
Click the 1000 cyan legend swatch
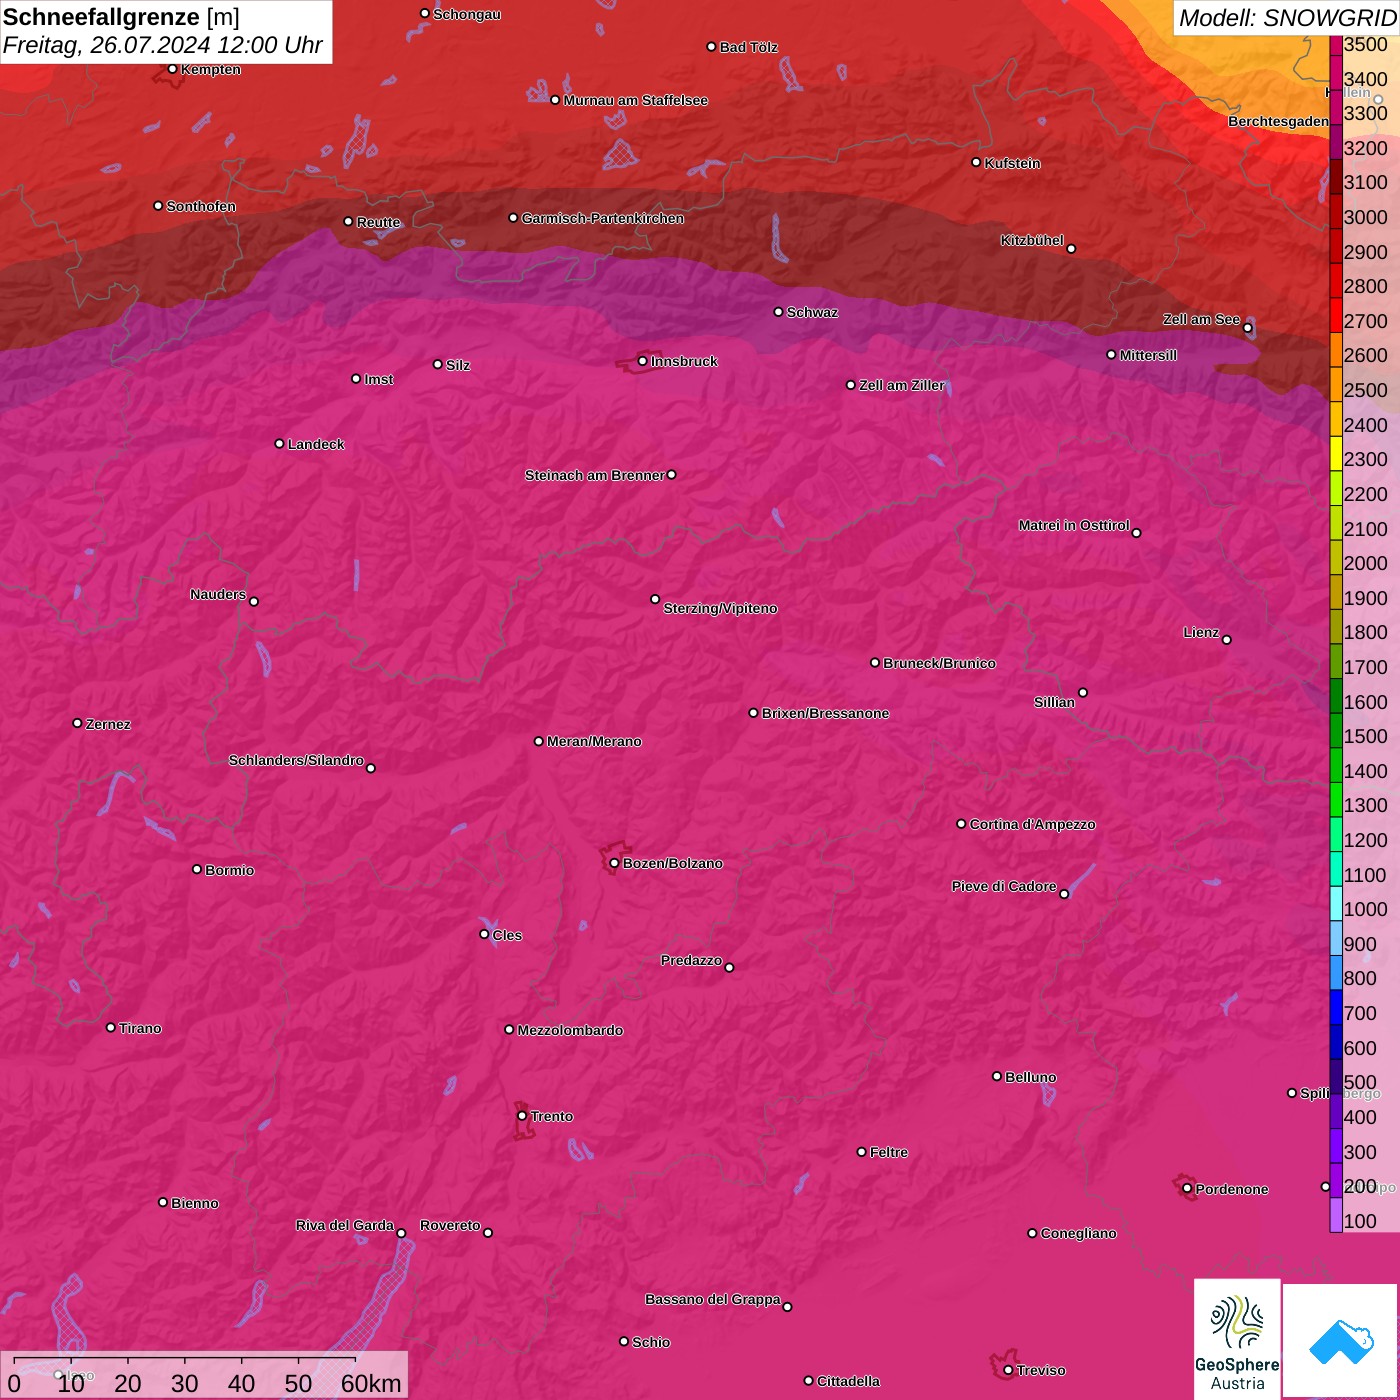pyautogui.click(x=1336, y=902)
